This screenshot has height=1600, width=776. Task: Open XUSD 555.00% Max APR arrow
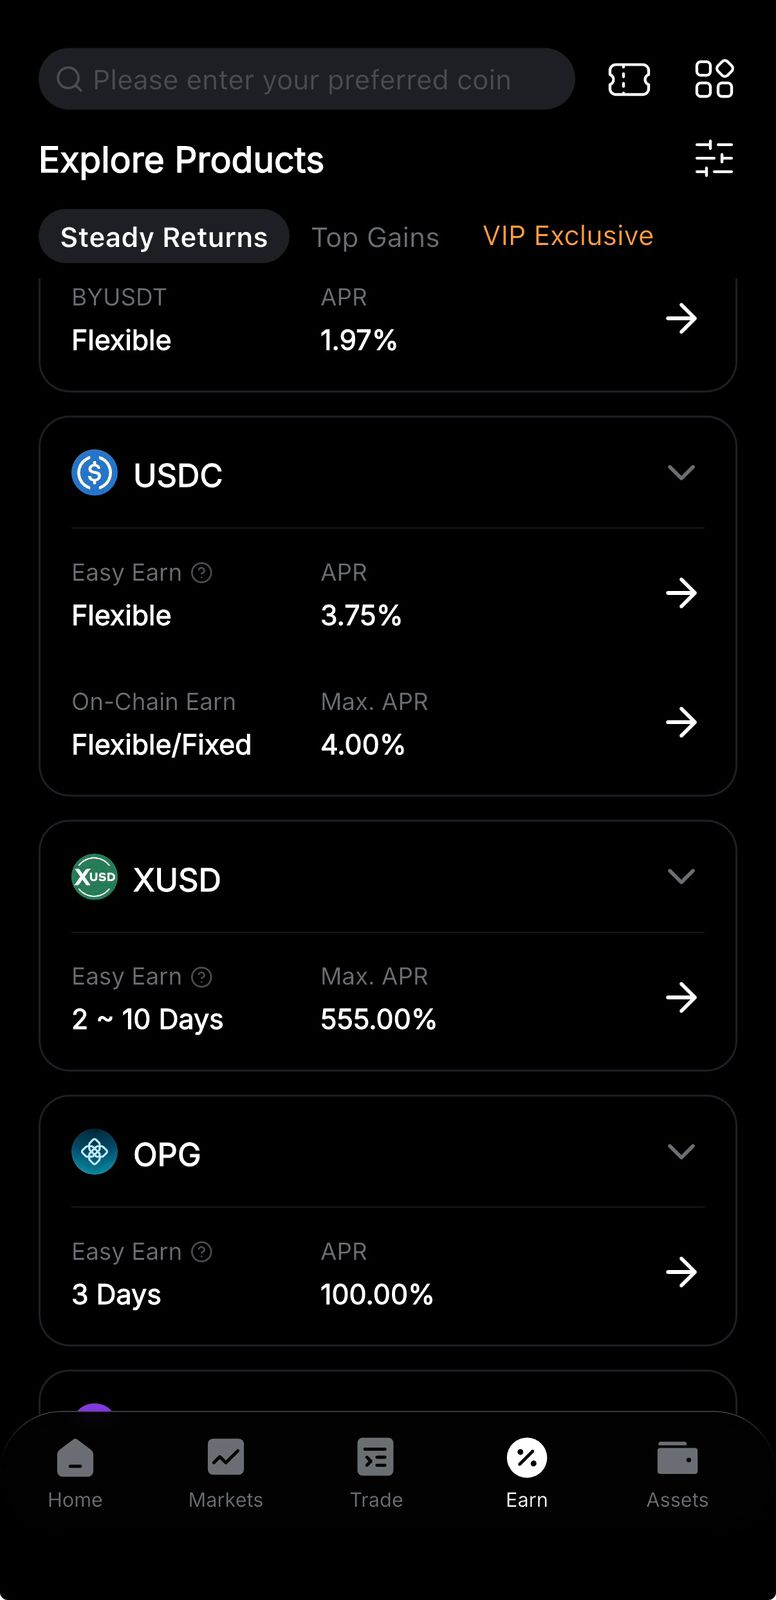(681, 997)
